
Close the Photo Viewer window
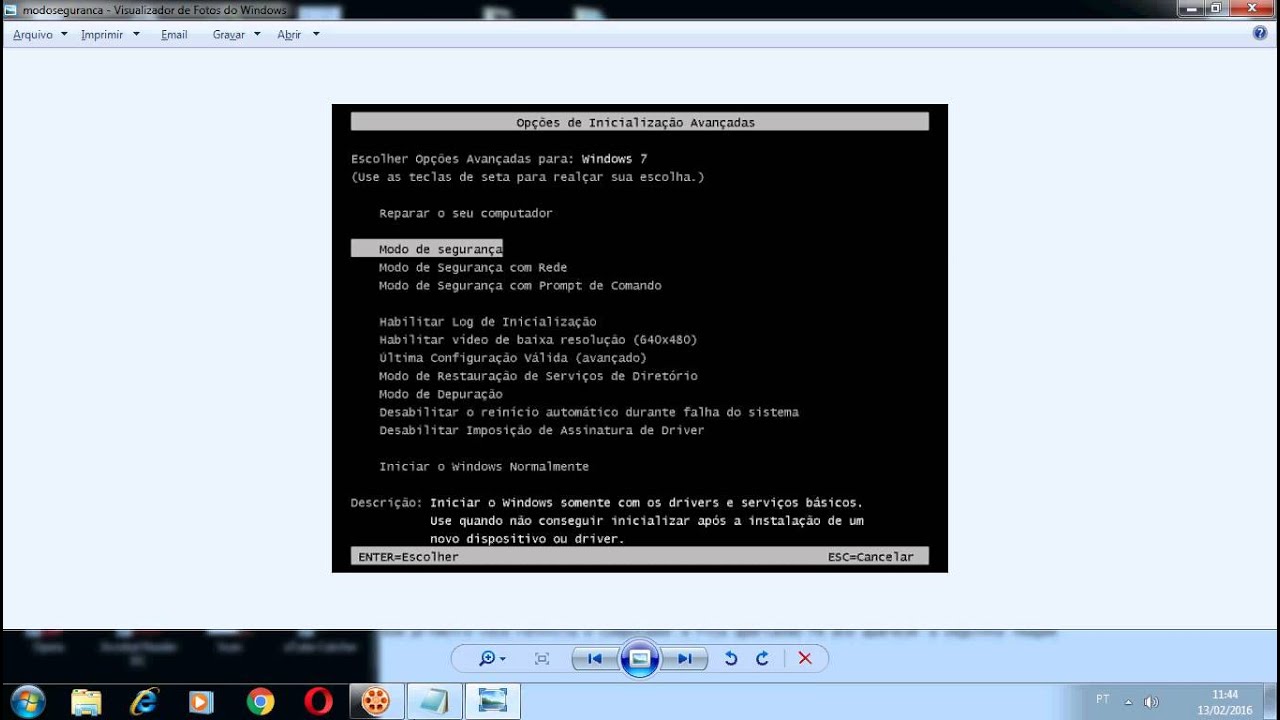coord(1253,8)
